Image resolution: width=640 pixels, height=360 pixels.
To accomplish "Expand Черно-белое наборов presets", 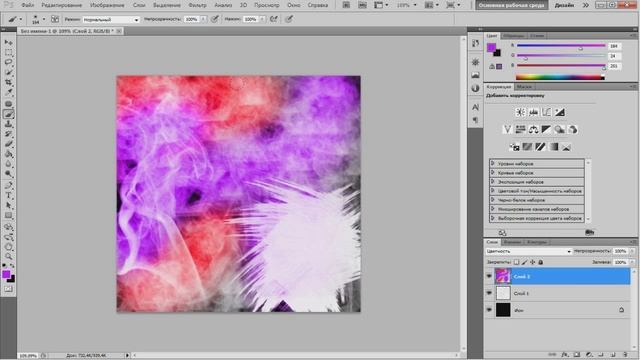I will (x=492, y=200).
